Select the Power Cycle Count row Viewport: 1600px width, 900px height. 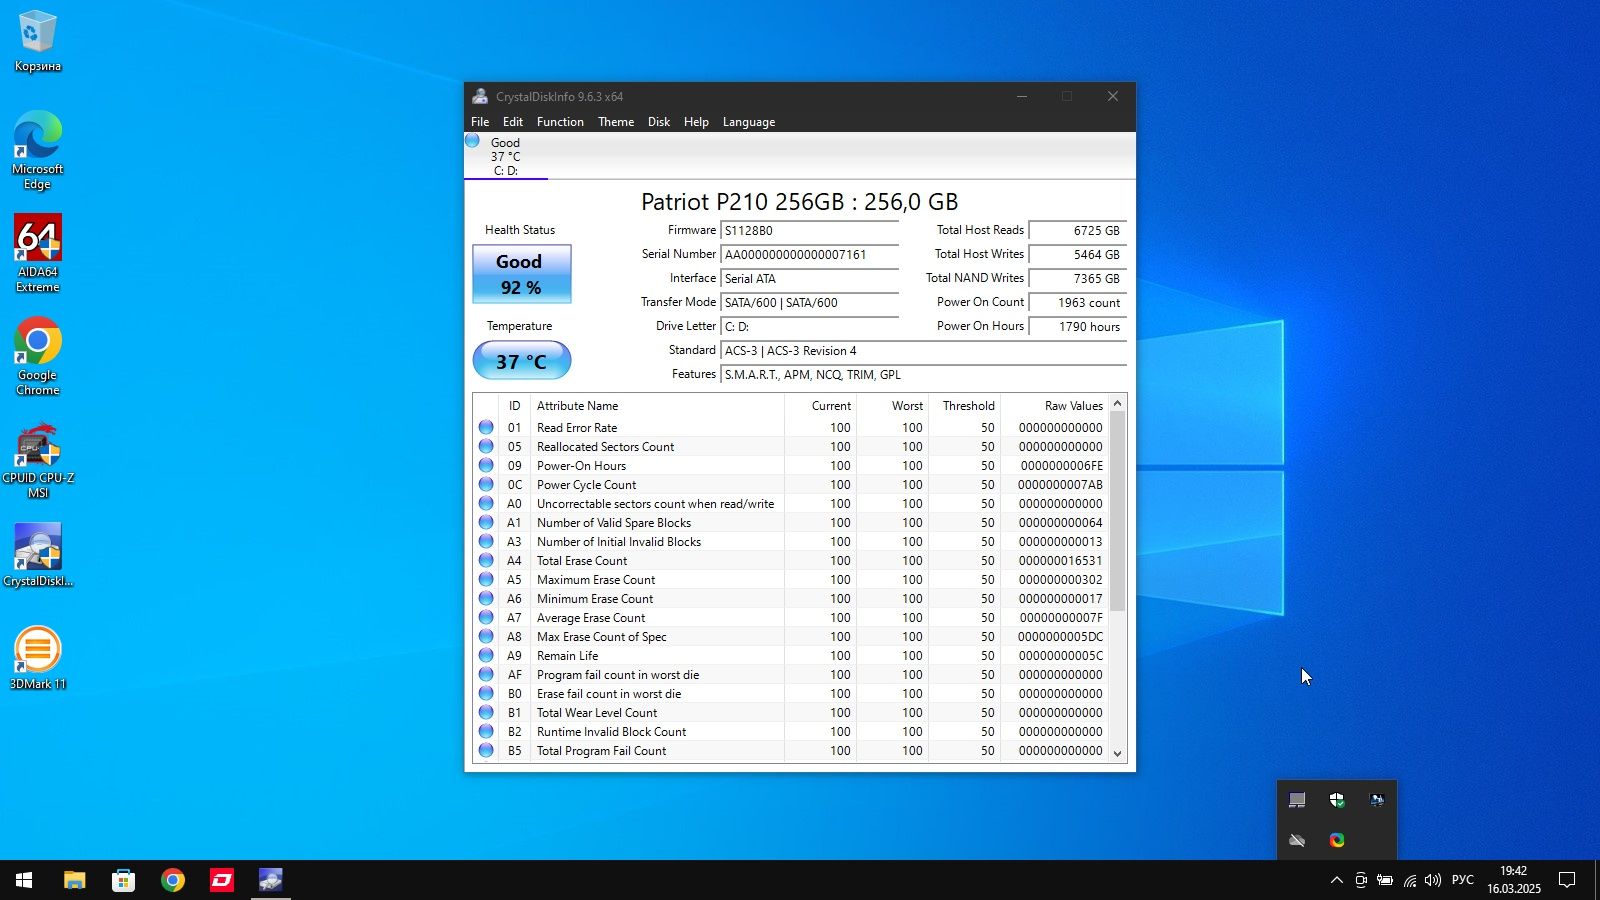coord(791,484)
